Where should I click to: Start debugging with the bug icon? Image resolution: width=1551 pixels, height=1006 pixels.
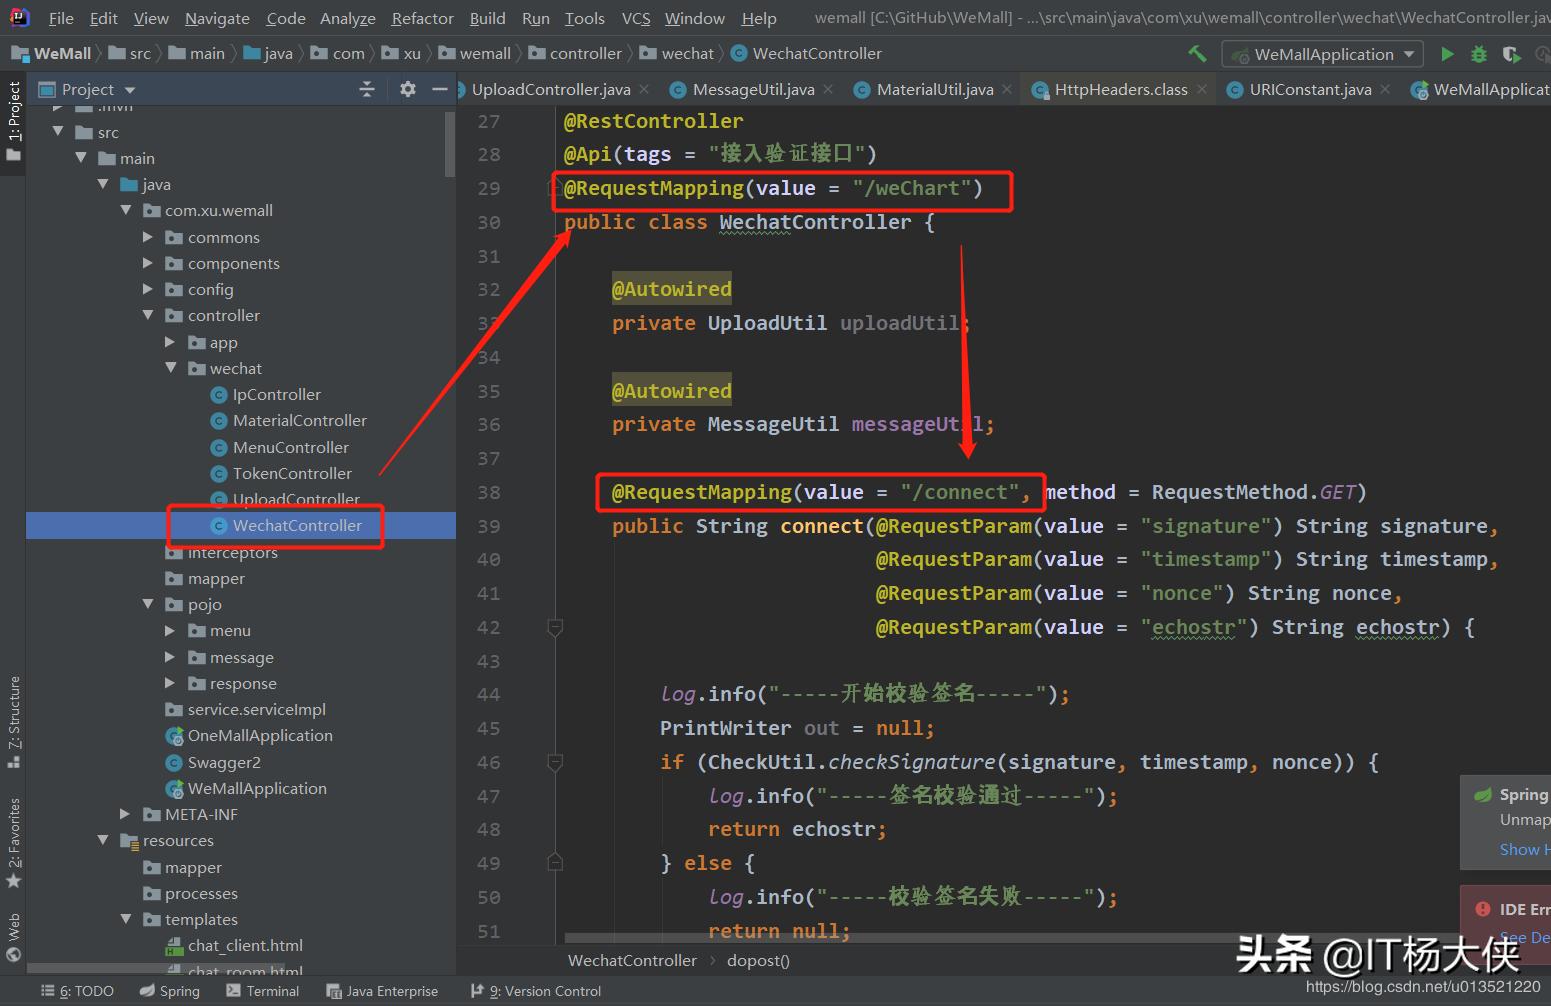point(1479,54)
